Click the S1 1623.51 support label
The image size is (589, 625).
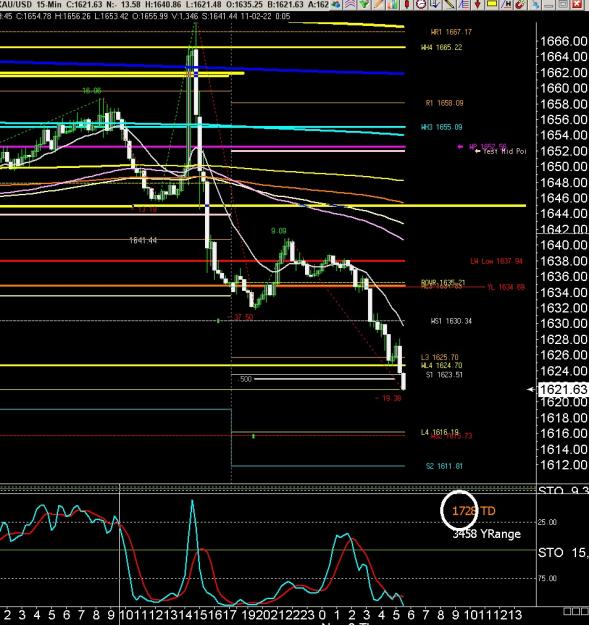444,375
